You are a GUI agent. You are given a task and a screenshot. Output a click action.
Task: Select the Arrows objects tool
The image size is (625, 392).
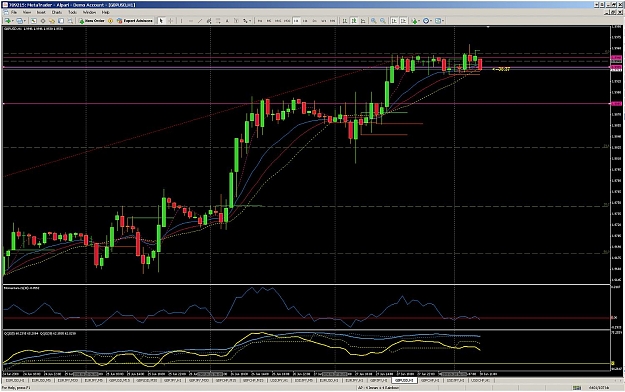(x=245, y=21)
